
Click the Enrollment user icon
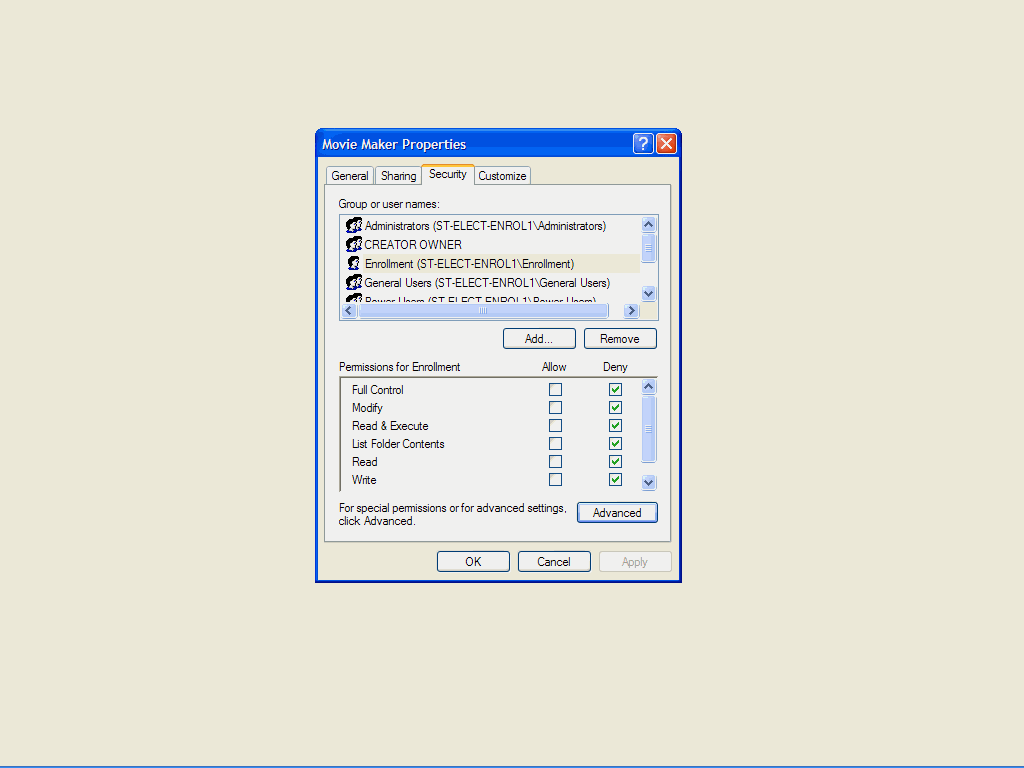point(353,263)
